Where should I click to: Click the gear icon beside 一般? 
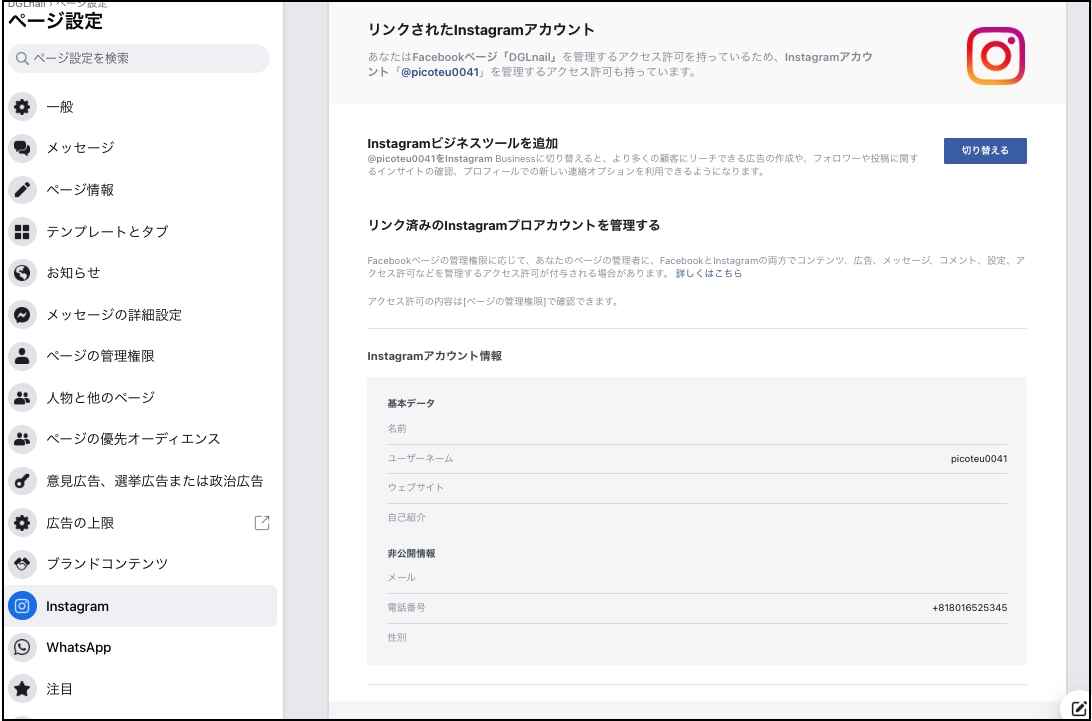coord(22,107)
